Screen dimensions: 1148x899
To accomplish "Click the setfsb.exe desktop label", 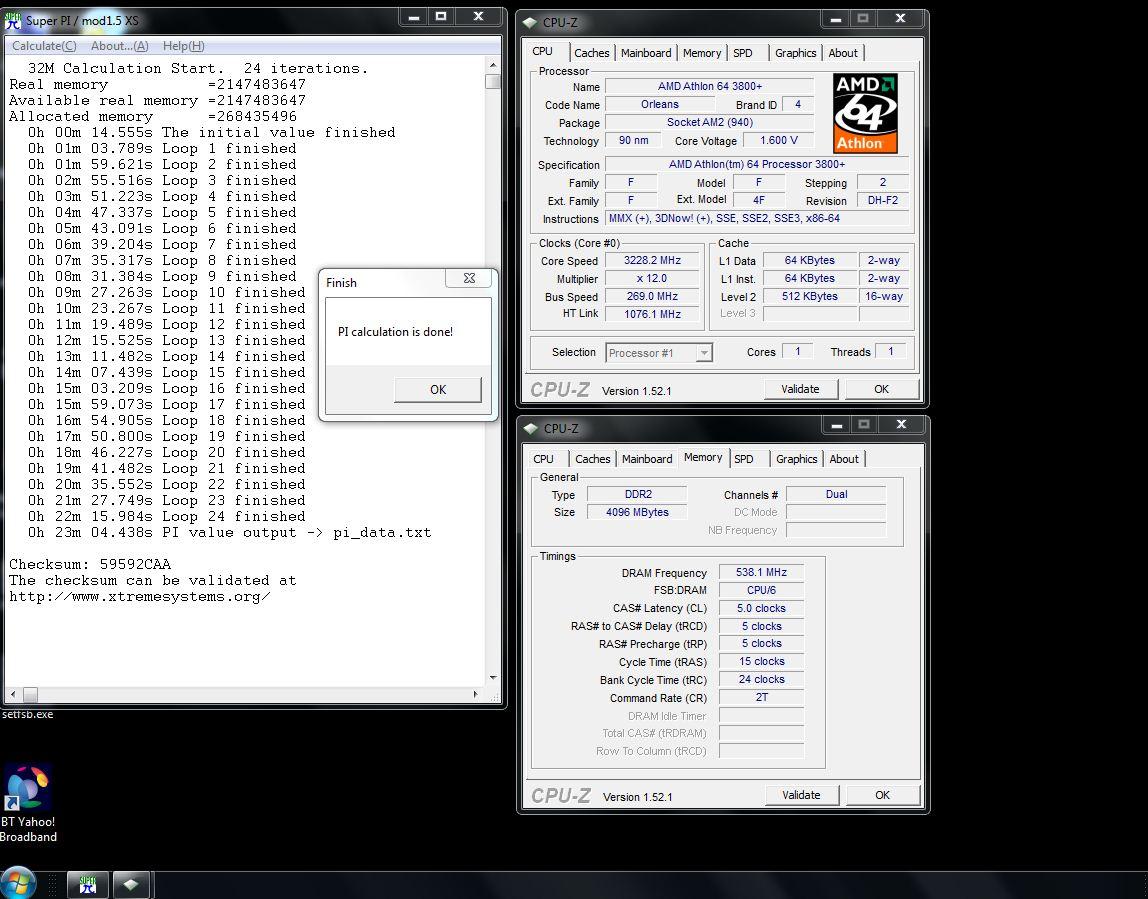I will click(27, 715).
